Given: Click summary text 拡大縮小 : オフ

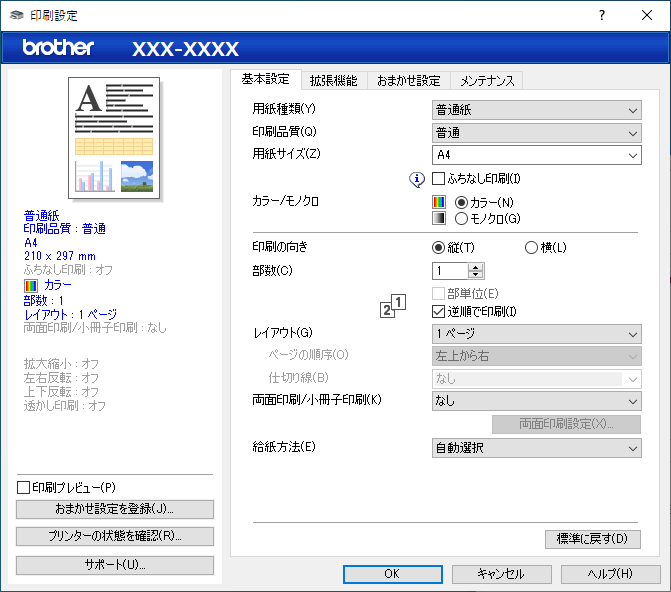Looking at the screenshot, I should pyautogui.click(x=61, y=364).
